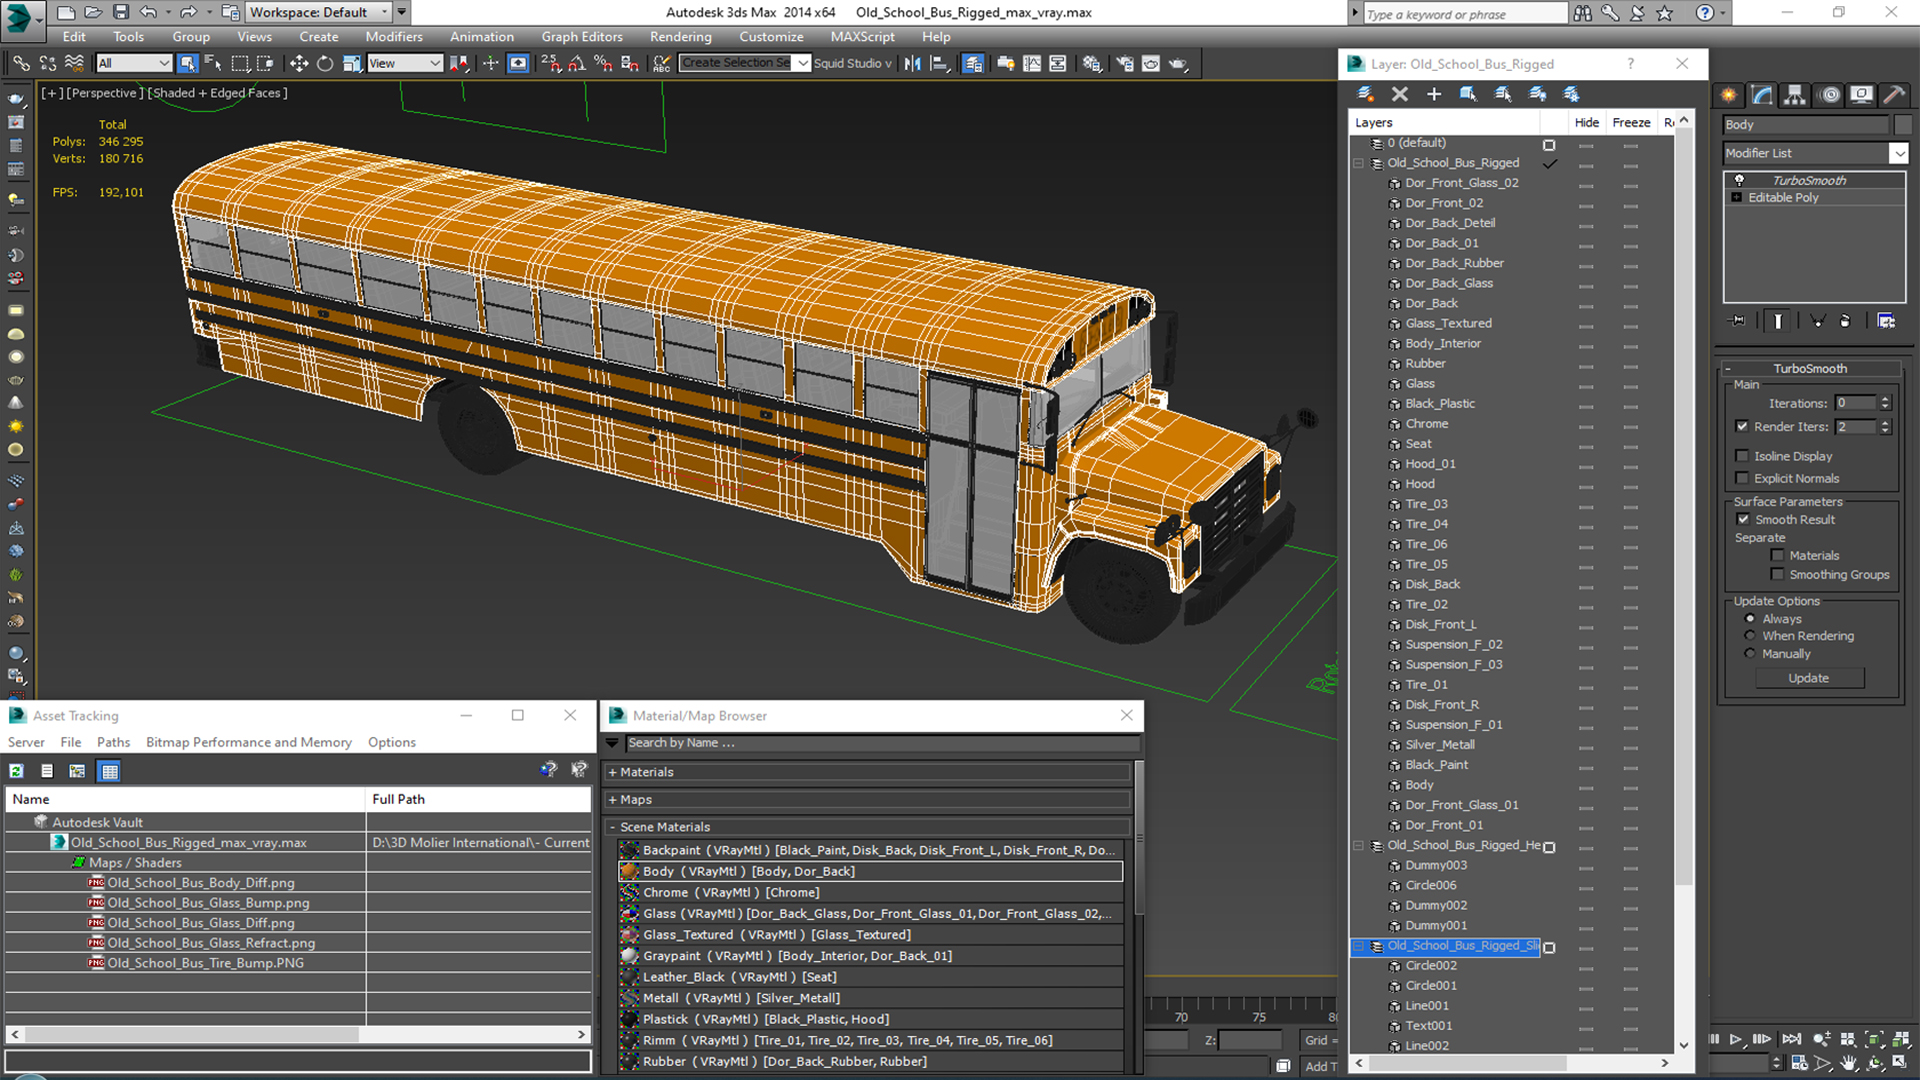Select the Arc Rotate viewport icon

point(1874,1063)
